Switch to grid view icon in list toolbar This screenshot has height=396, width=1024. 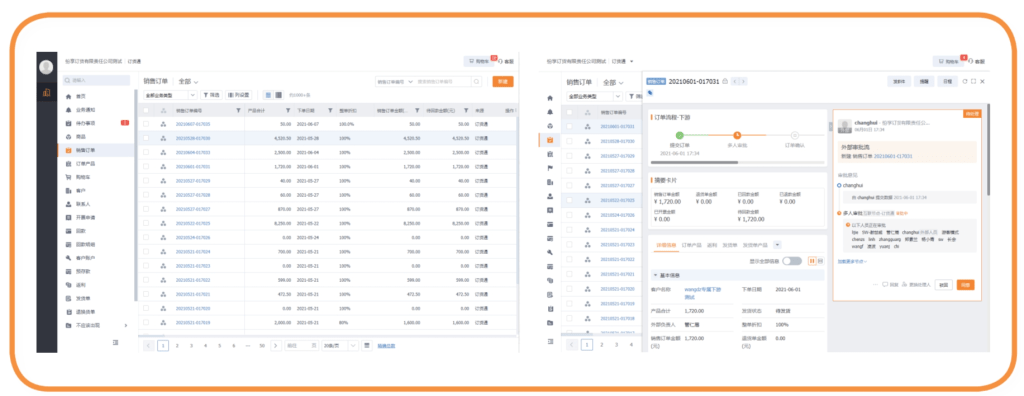click(x=278, y=95)
